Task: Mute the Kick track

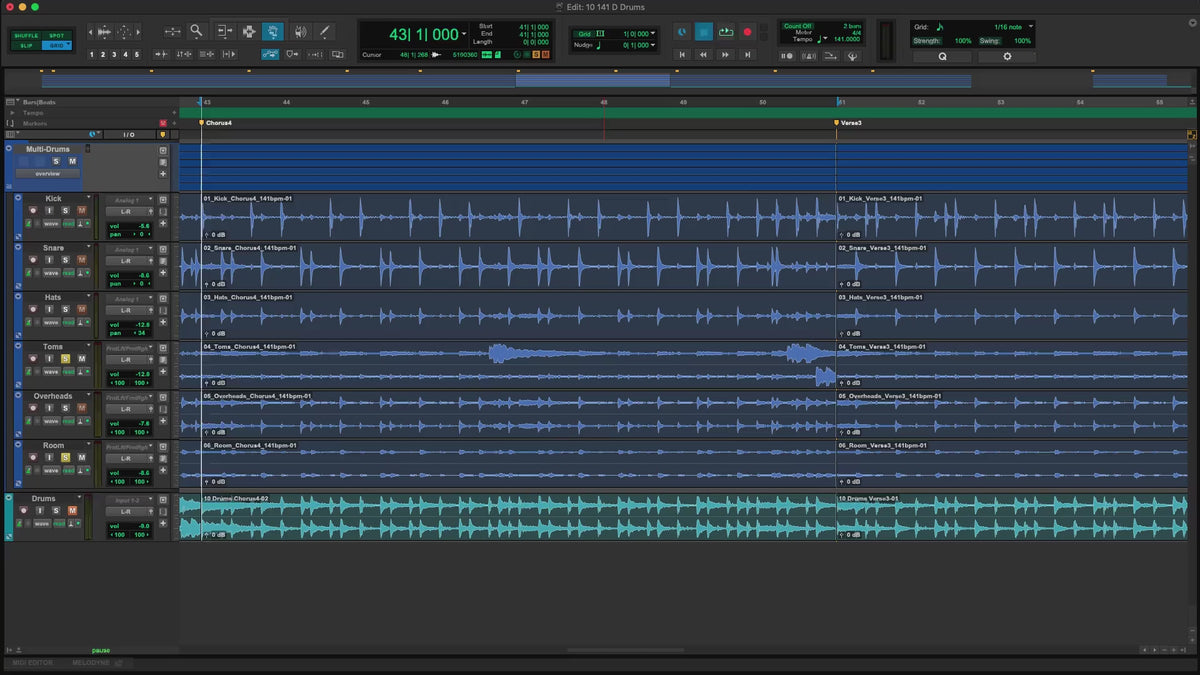Action: tap(81, 210)
